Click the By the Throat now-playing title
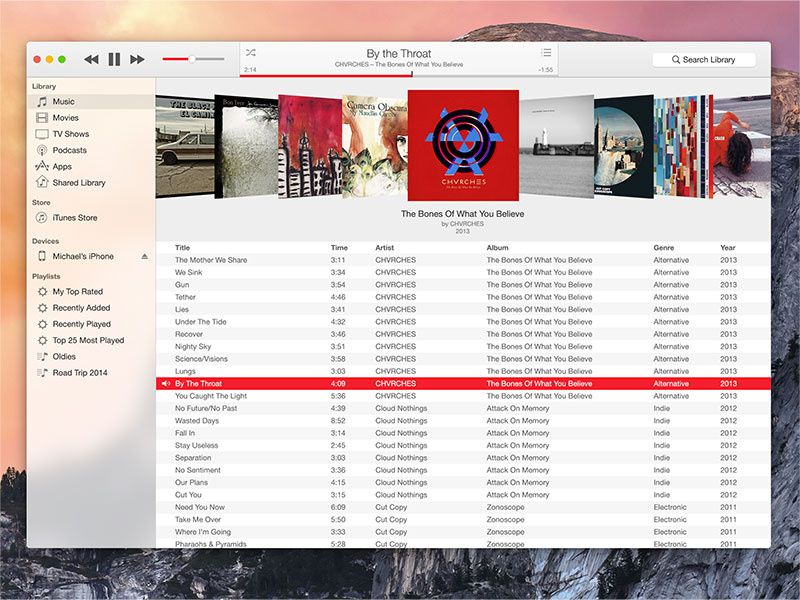Image resolution: width=800 pixels, height=600 pixels. pos(398,54)
